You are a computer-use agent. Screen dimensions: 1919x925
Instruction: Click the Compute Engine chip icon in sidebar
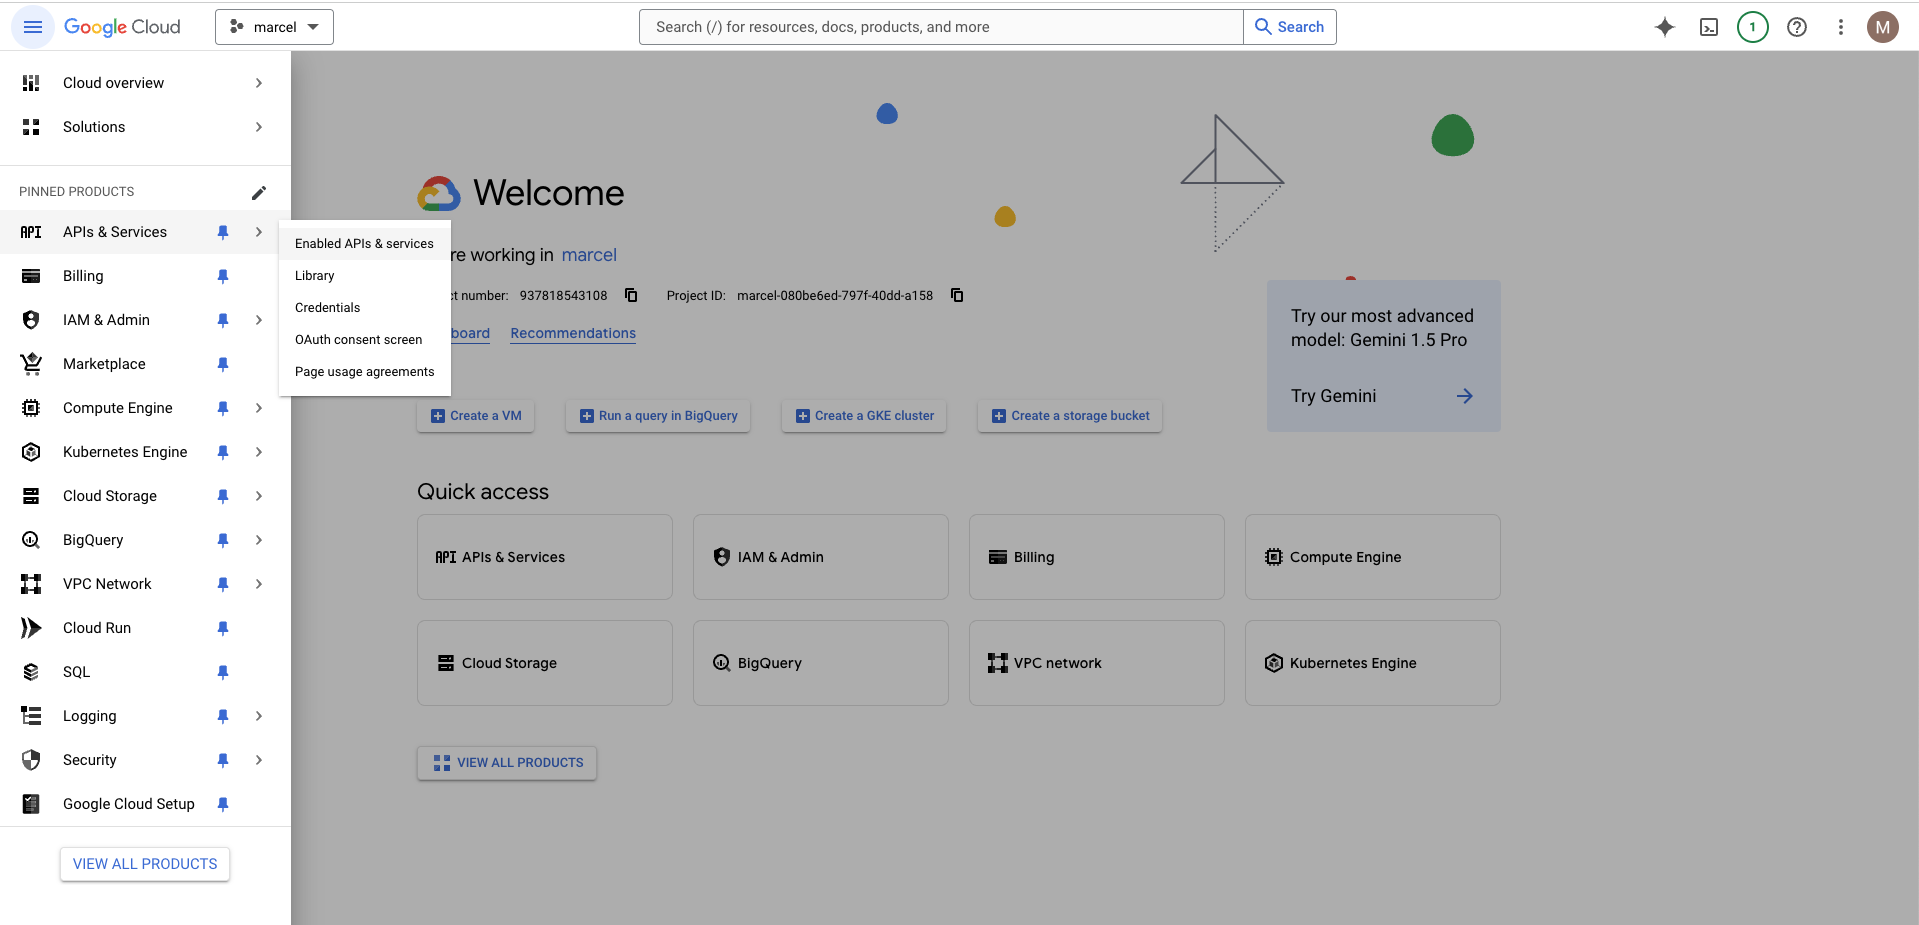(x=31, y=408)
